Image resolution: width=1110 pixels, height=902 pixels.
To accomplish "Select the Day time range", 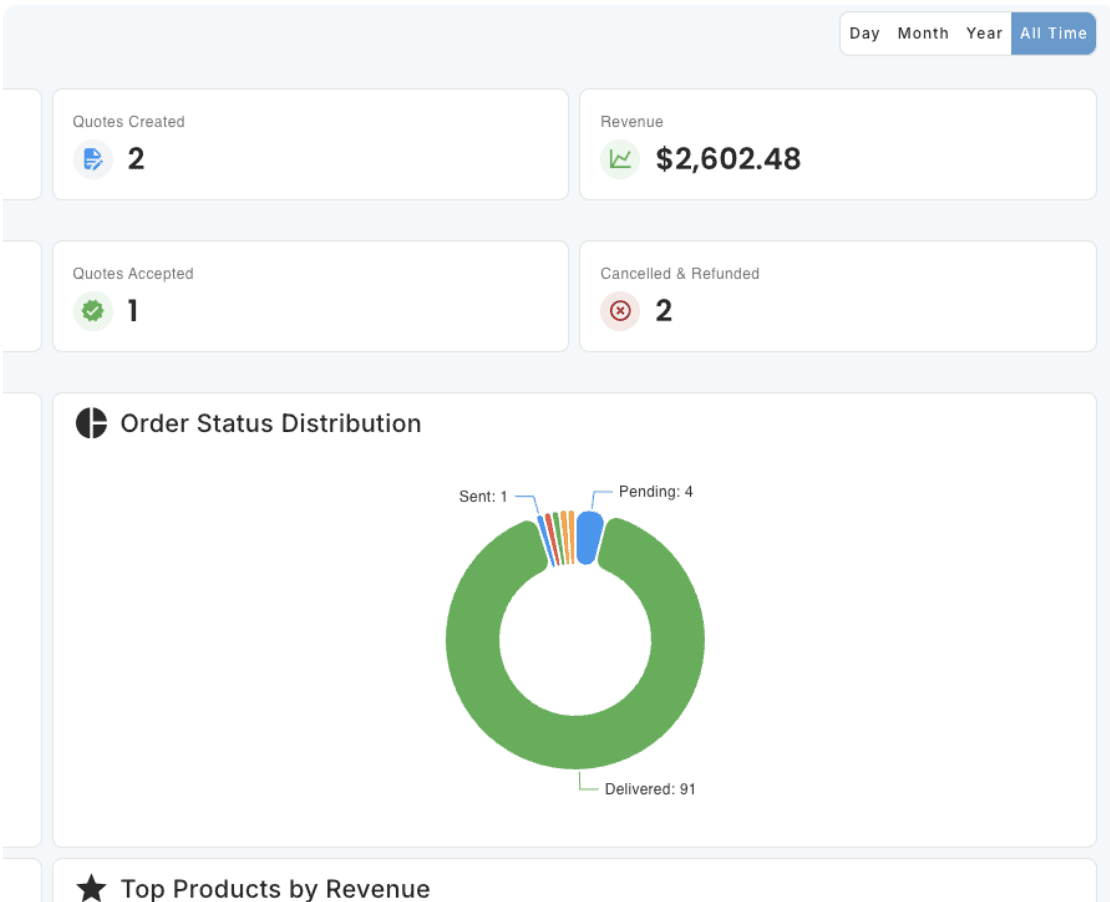I will (864, 33).
